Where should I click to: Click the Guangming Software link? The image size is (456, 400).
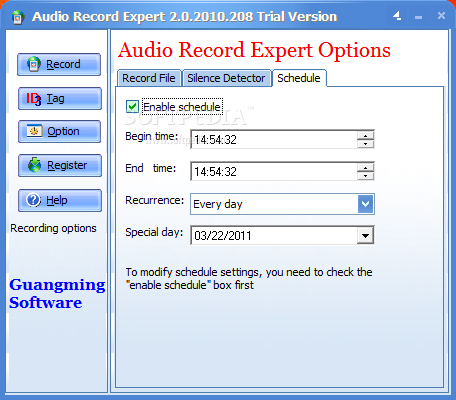tap(57, 293)
